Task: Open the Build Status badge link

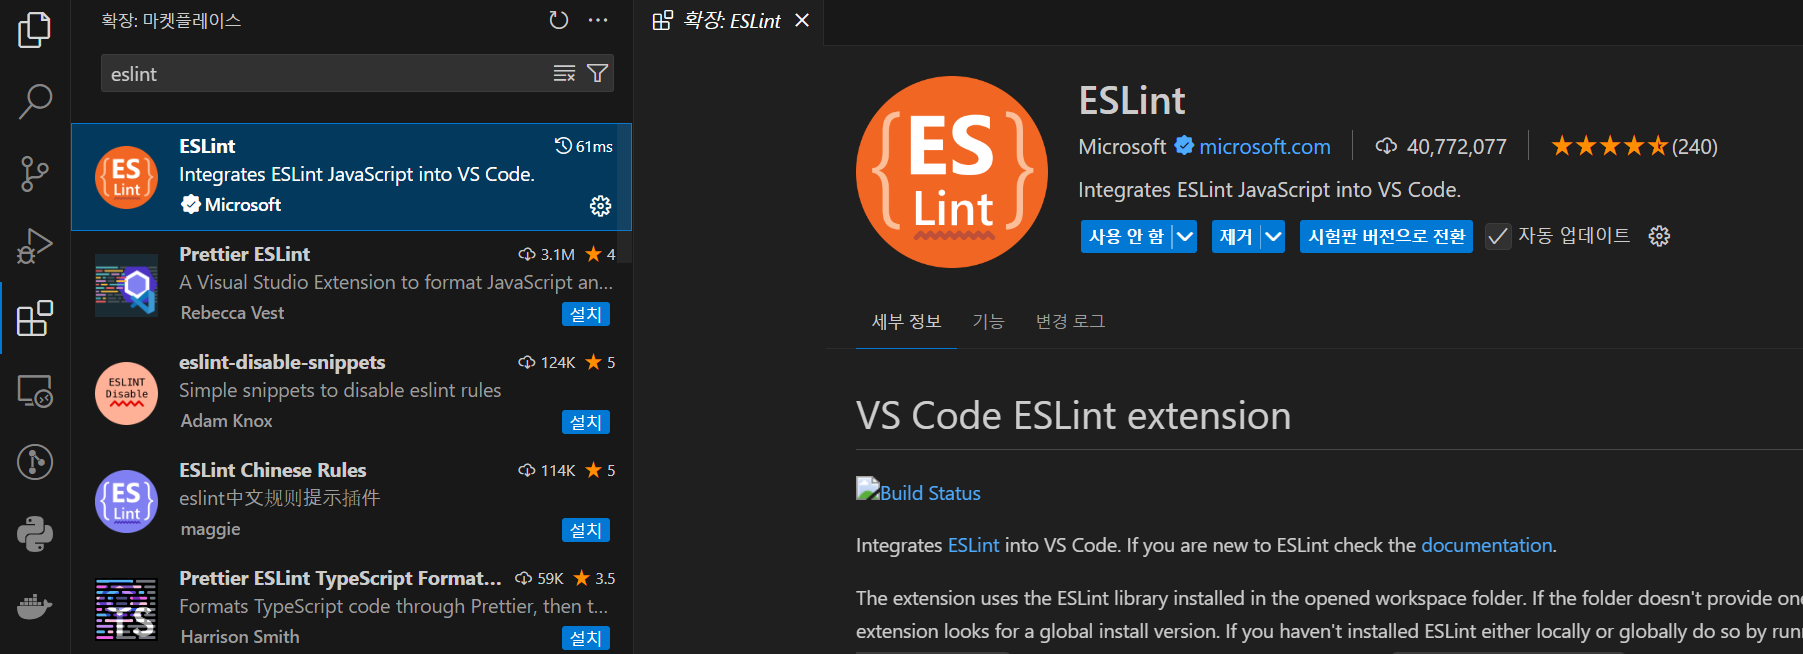Action: tap(918, 491)
